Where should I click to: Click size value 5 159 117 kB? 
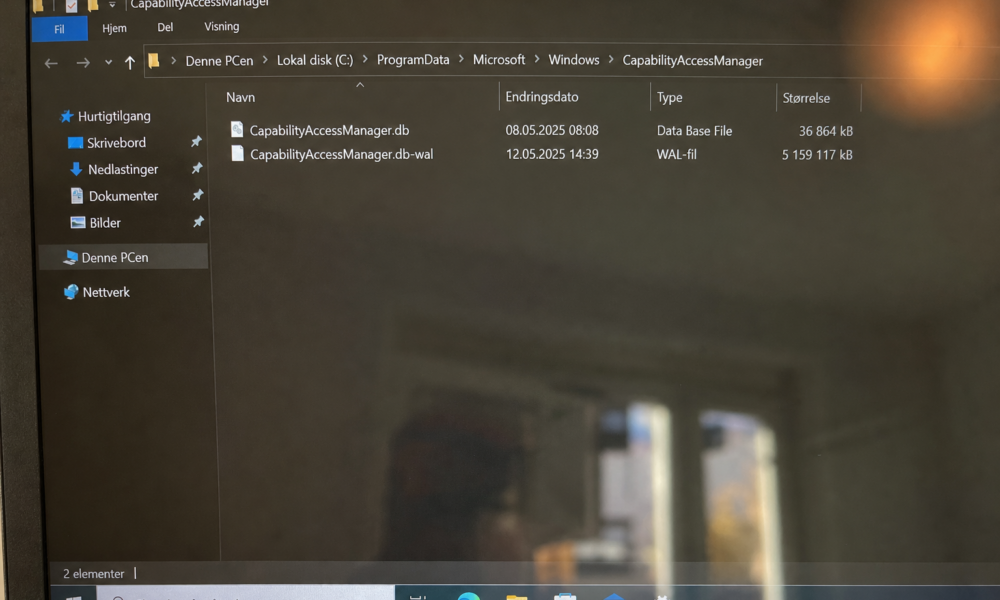coord(818,155)
